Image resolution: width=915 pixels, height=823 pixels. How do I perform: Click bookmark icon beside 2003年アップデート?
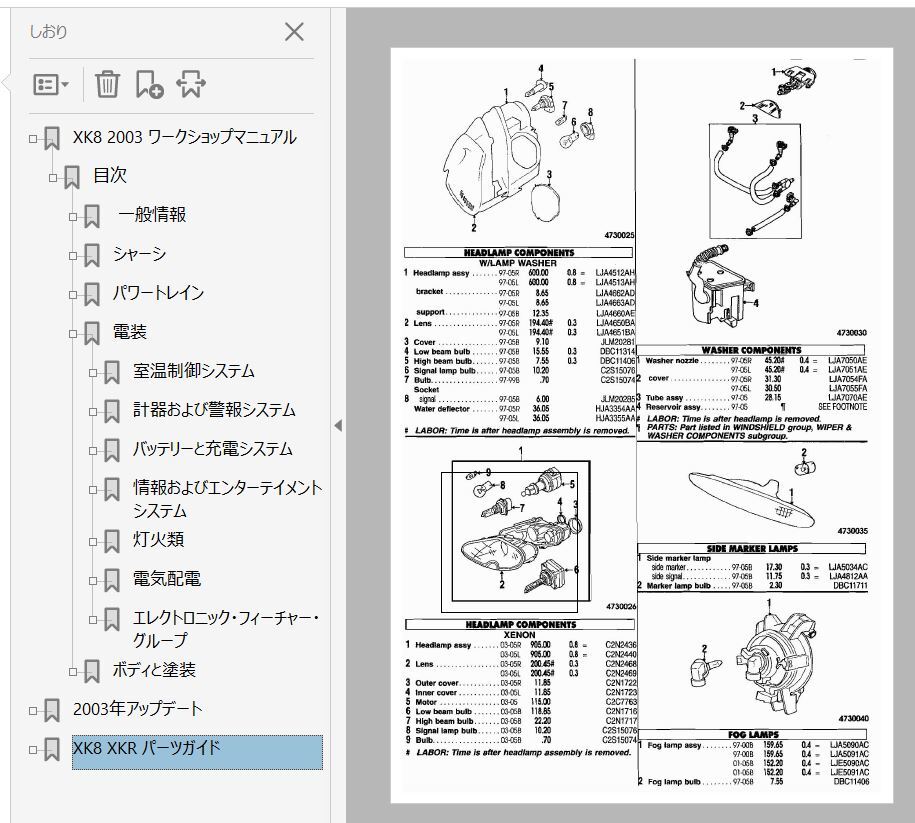click(x=52, y=711)
